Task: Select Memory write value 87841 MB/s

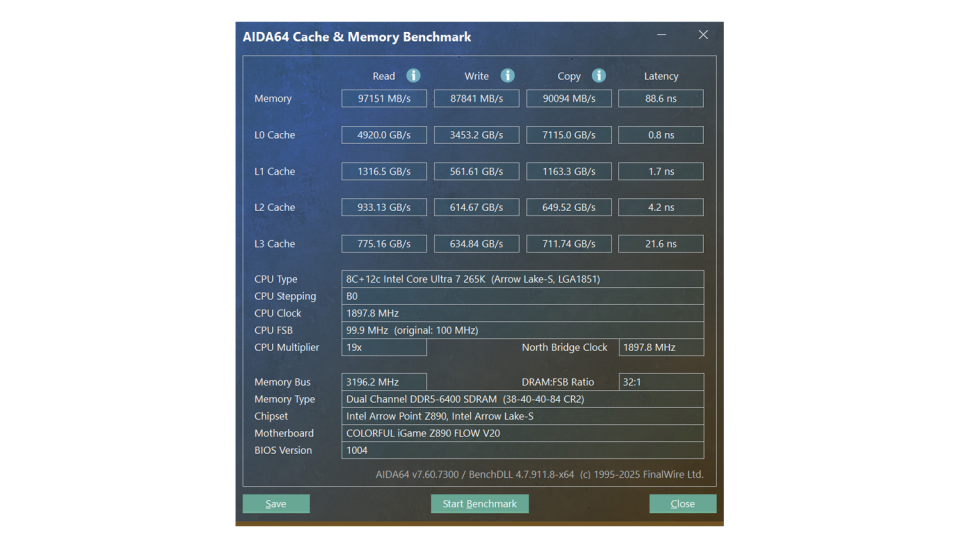Action: [x=476, y=99]
